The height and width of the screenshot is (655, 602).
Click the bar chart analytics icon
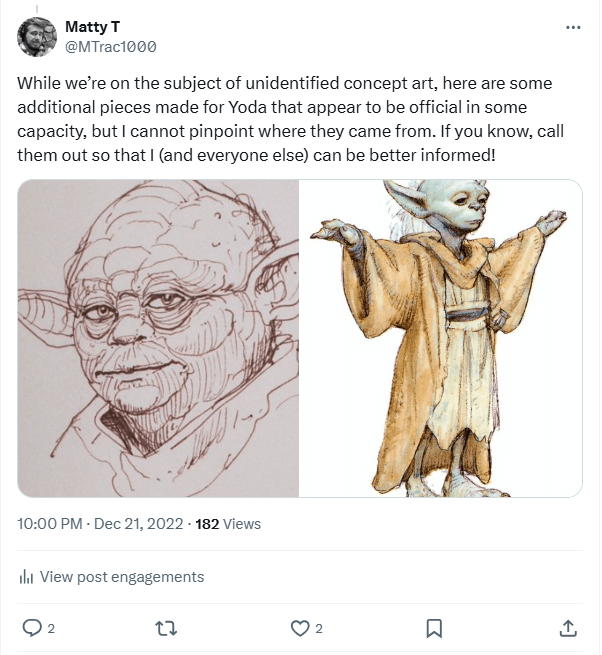26,577
